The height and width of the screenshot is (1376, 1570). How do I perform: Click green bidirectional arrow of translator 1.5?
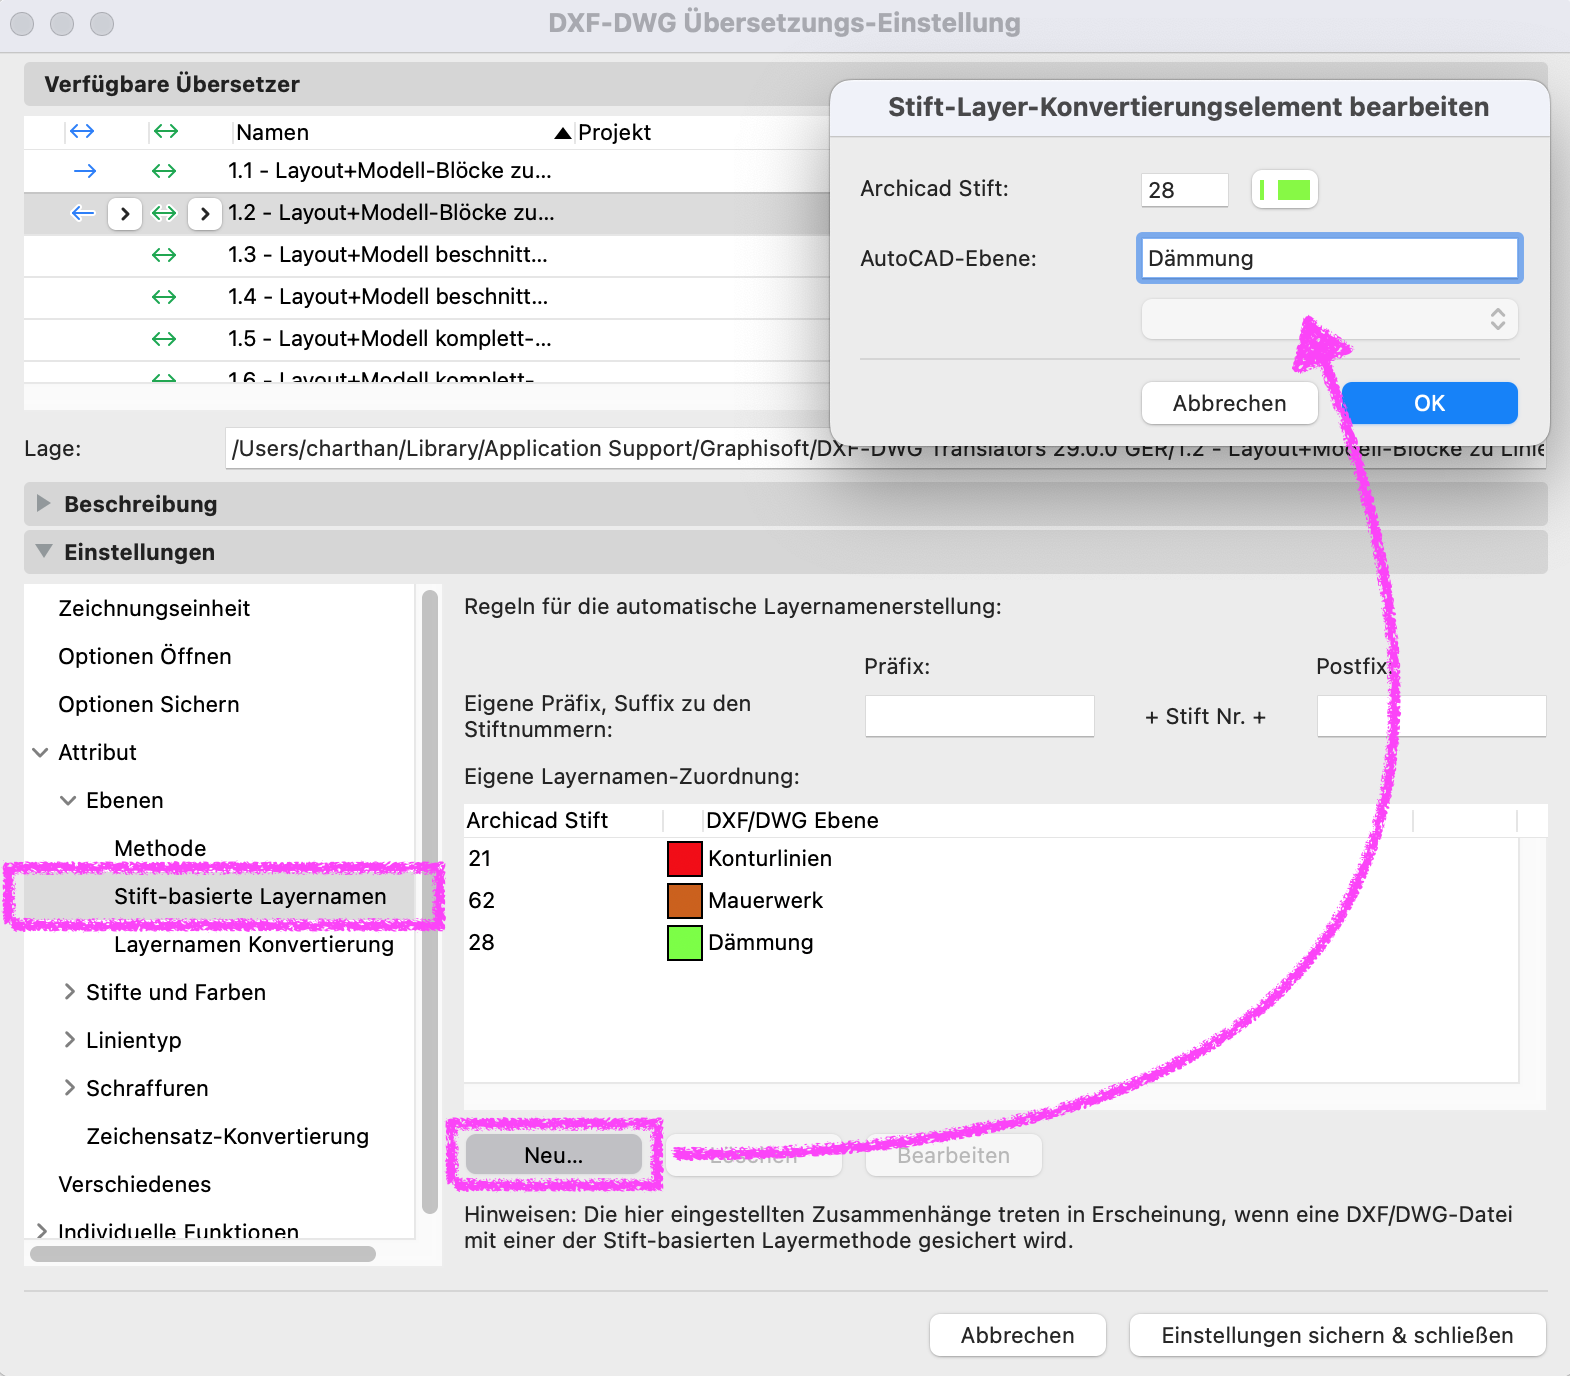pos(164,339)
